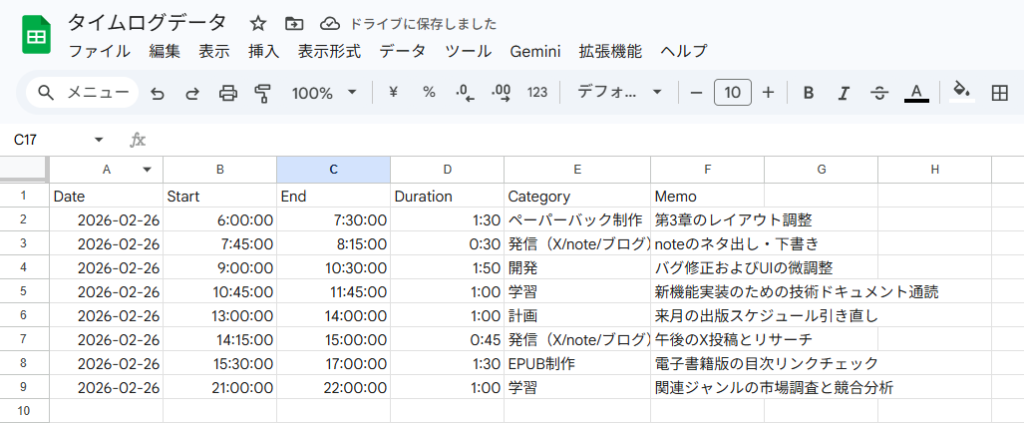This screenshot has height=423, width=1024.
Task: Click the 123 number format button
Action: click(537, 93)
